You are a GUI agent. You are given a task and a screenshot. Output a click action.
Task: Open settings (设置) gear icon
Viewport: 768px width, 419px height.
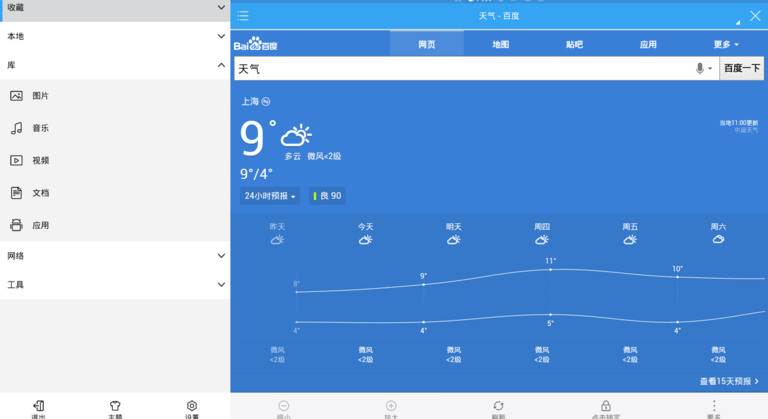point(192,406)
